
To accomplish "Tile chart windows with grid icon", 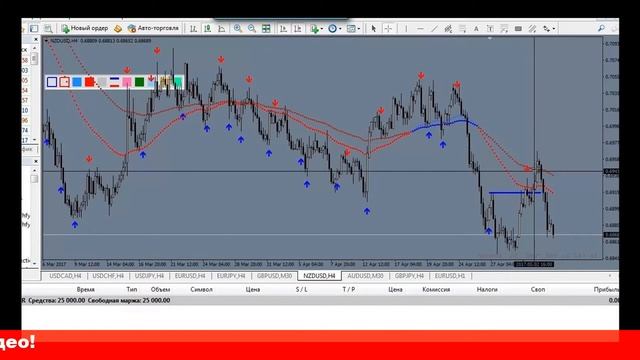I will click(x=266, y=29).
